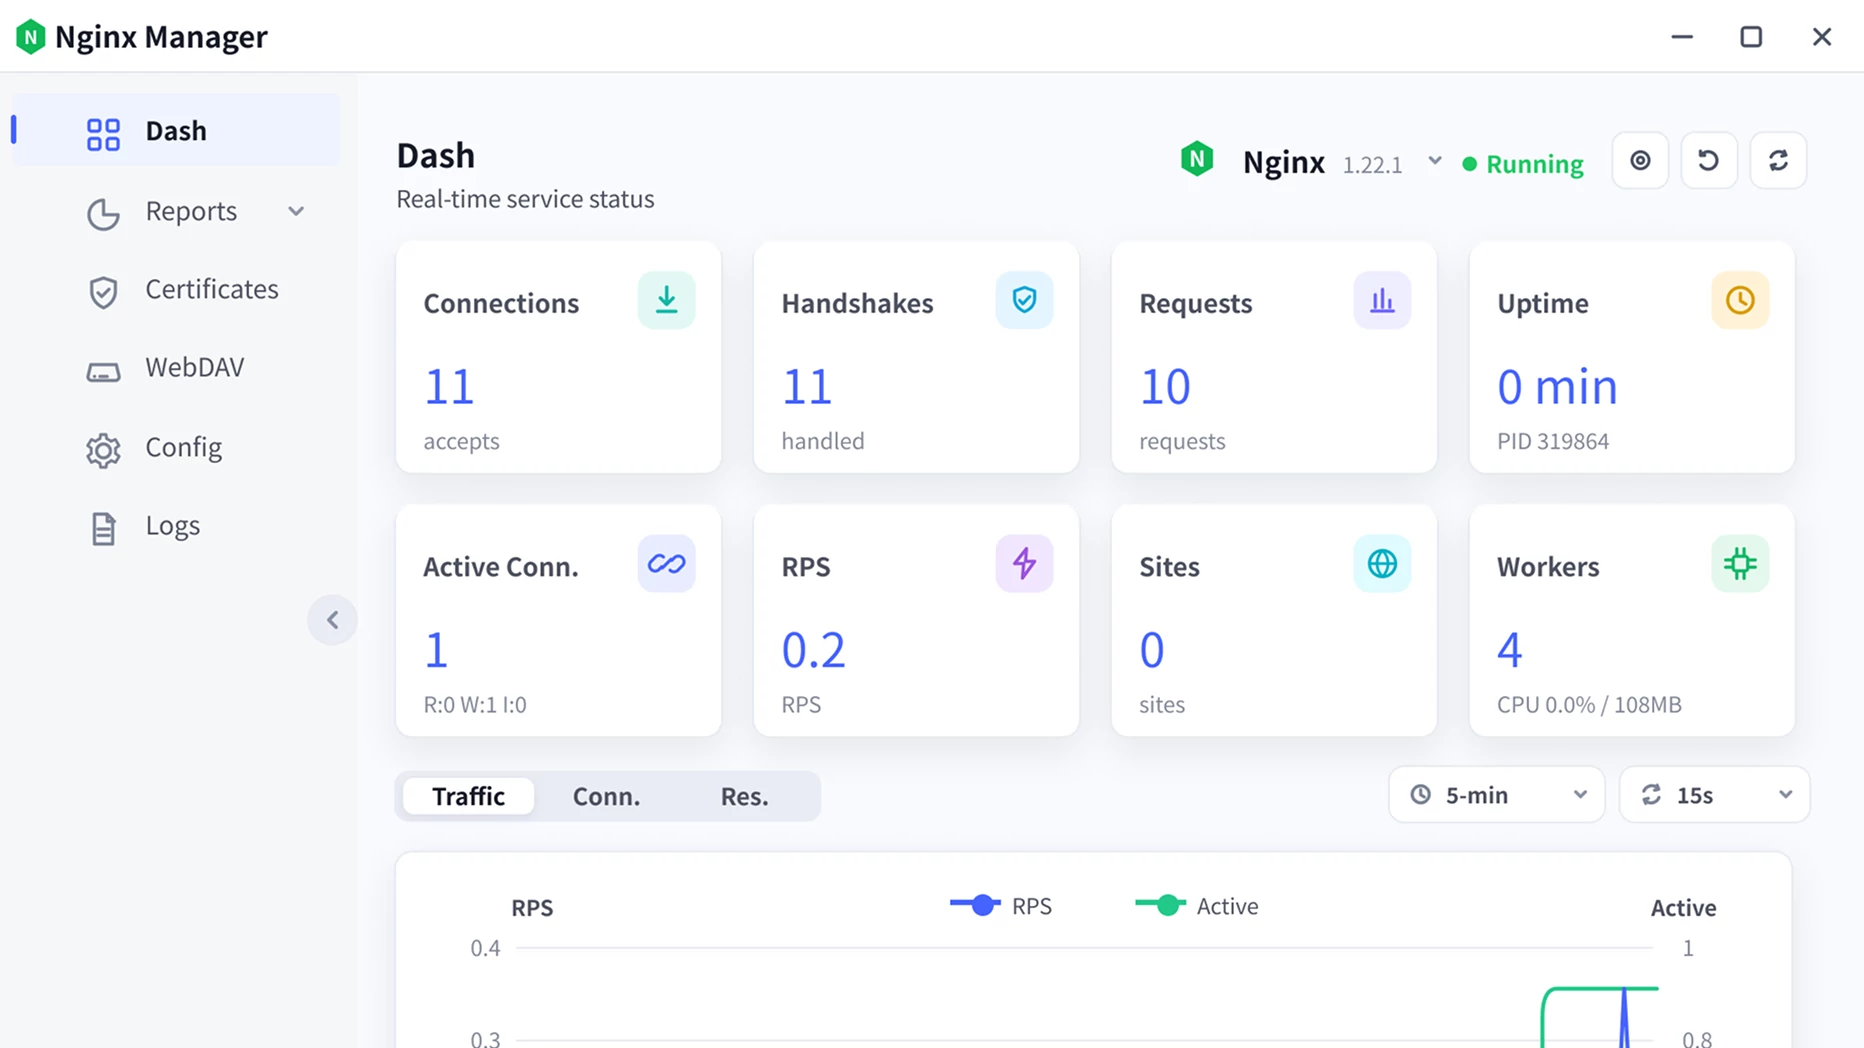
Task: Select the Traffic chart tab
Action: point(468,796)
